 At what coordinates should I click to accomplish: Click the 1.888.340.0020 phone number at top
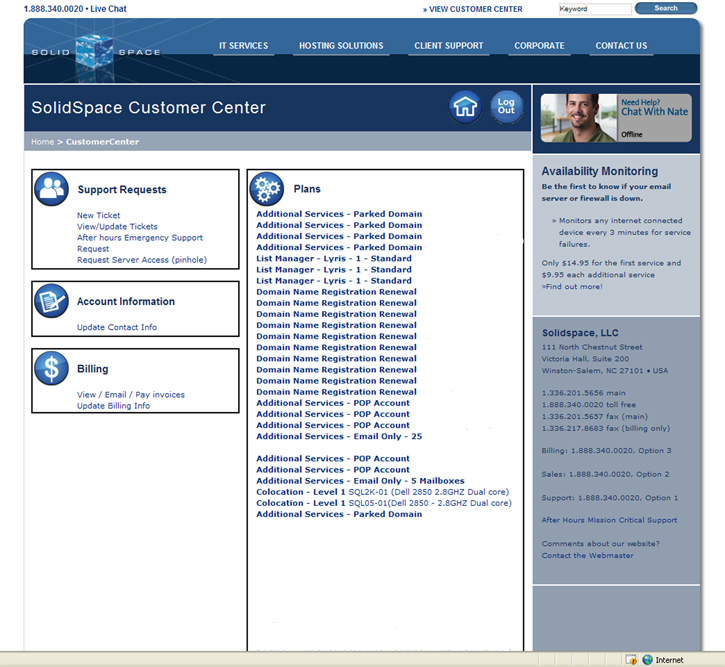pyautogui.click(x=54, y=9)
